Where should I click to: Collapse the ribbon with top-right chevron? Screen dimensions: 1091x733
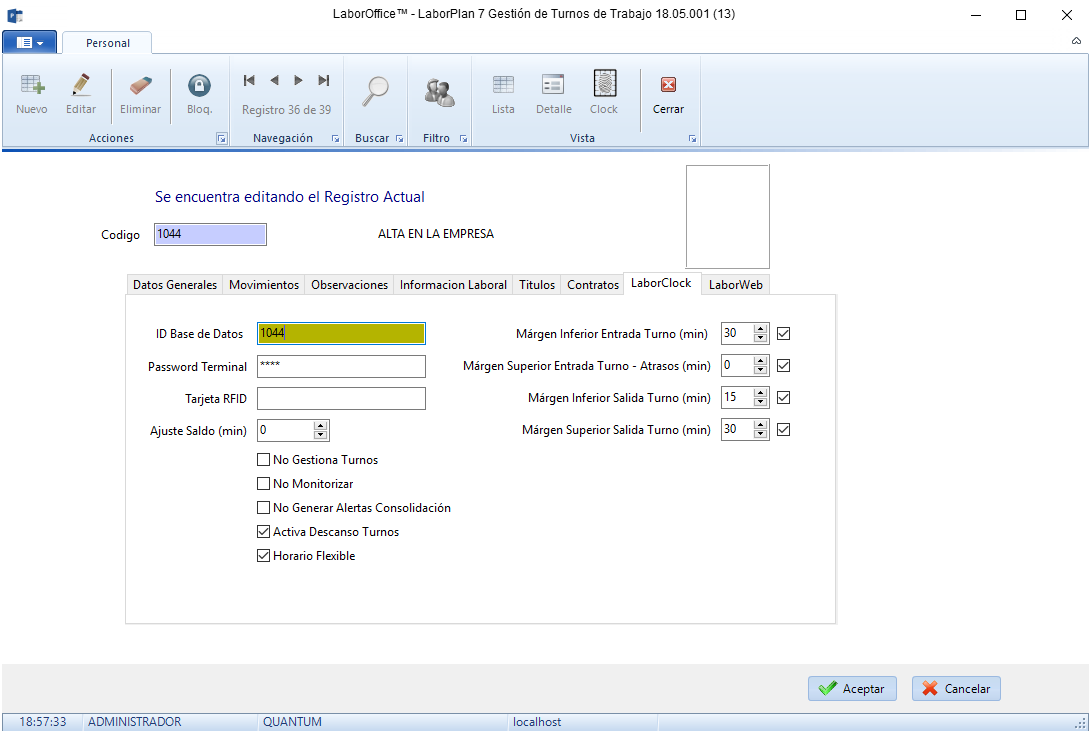(x=1076, y=41)
